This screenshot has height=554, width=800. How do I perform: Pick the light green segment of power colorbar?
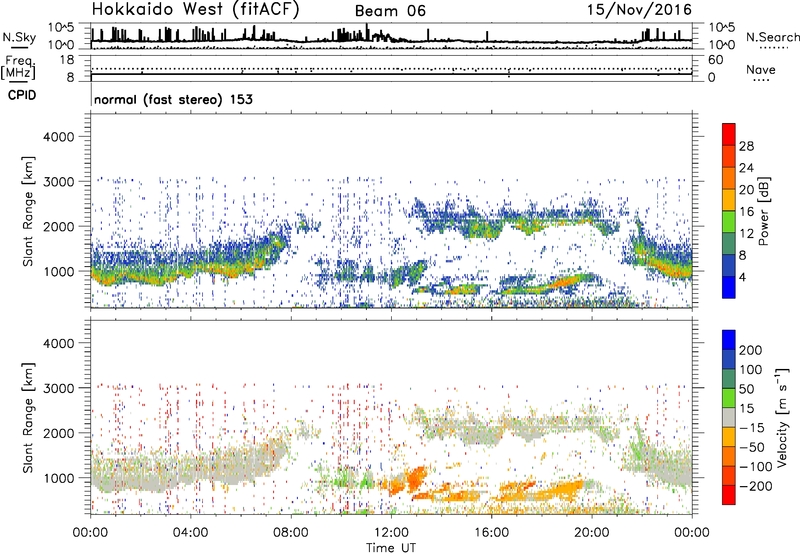click(729, 222)
